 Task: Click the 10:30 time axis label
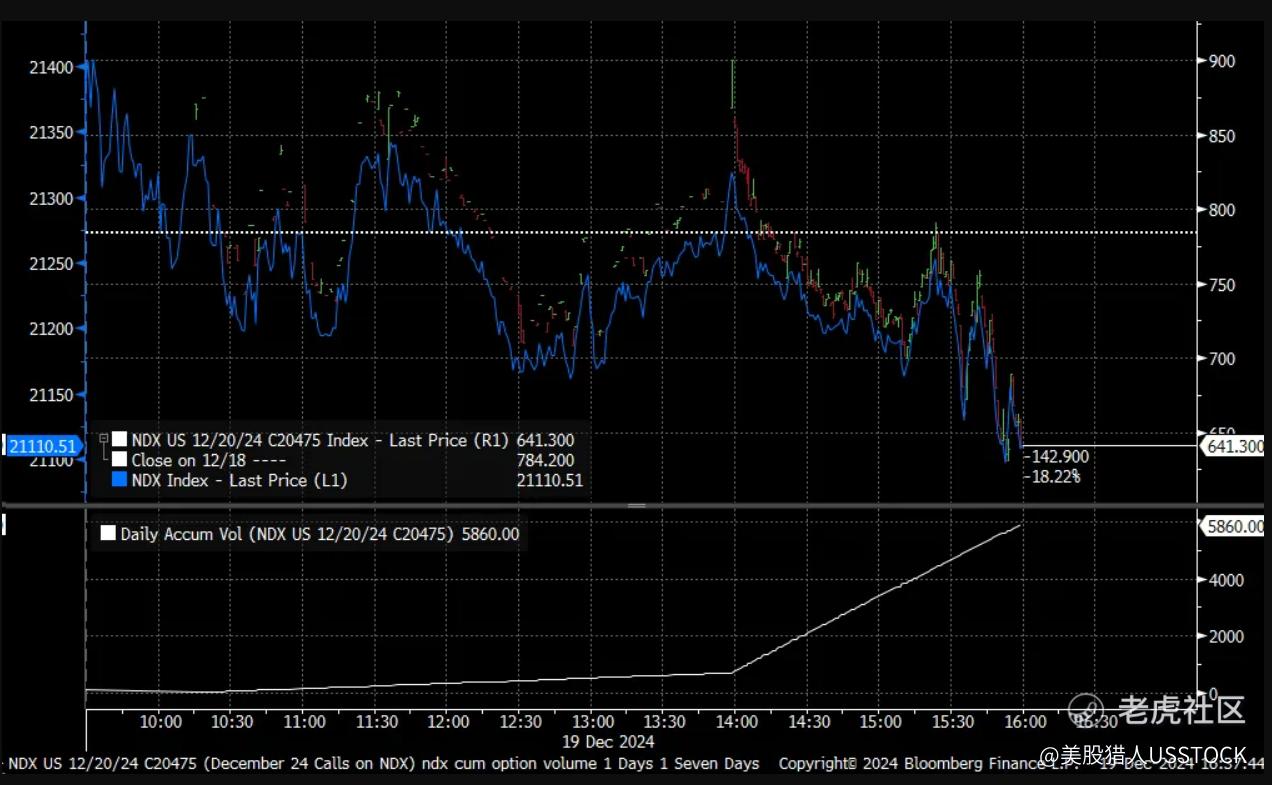[233, 722]
